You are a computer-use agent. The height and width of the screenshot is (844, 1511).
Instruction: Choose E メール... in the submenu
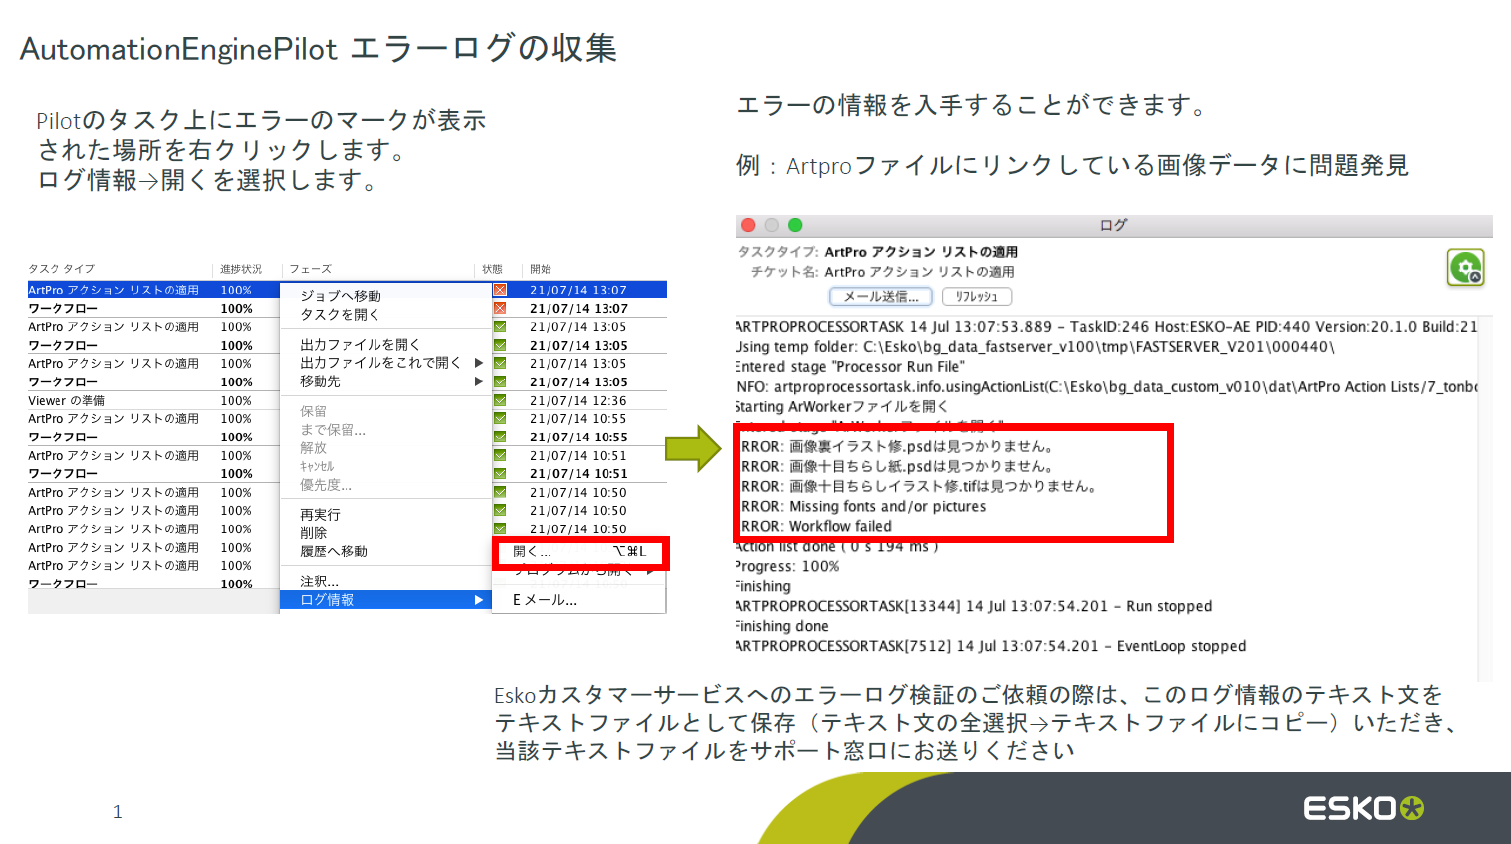pos(545,600)
